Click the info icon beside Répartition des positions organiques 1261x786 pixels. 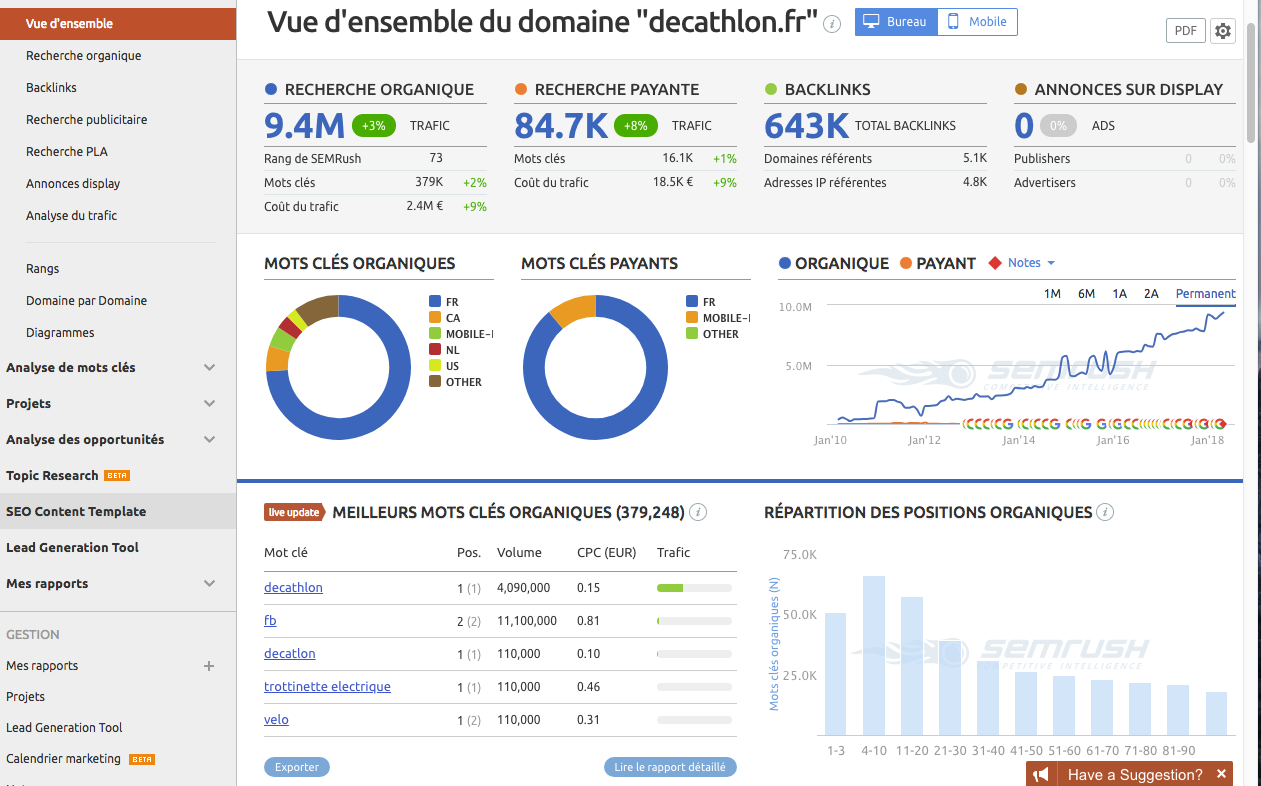[x=1105, y=512]
